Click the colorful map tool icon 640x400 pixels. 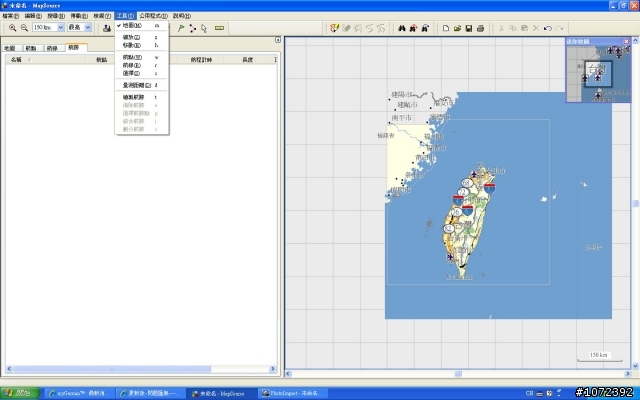click(x=334, y=28)
